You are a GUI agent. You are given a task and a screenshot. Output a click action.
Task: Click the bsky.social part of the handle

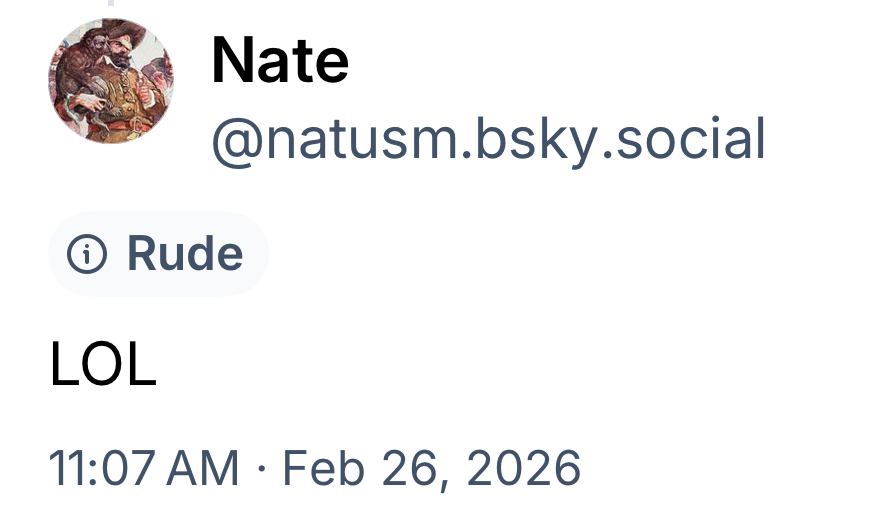(630, 138)
